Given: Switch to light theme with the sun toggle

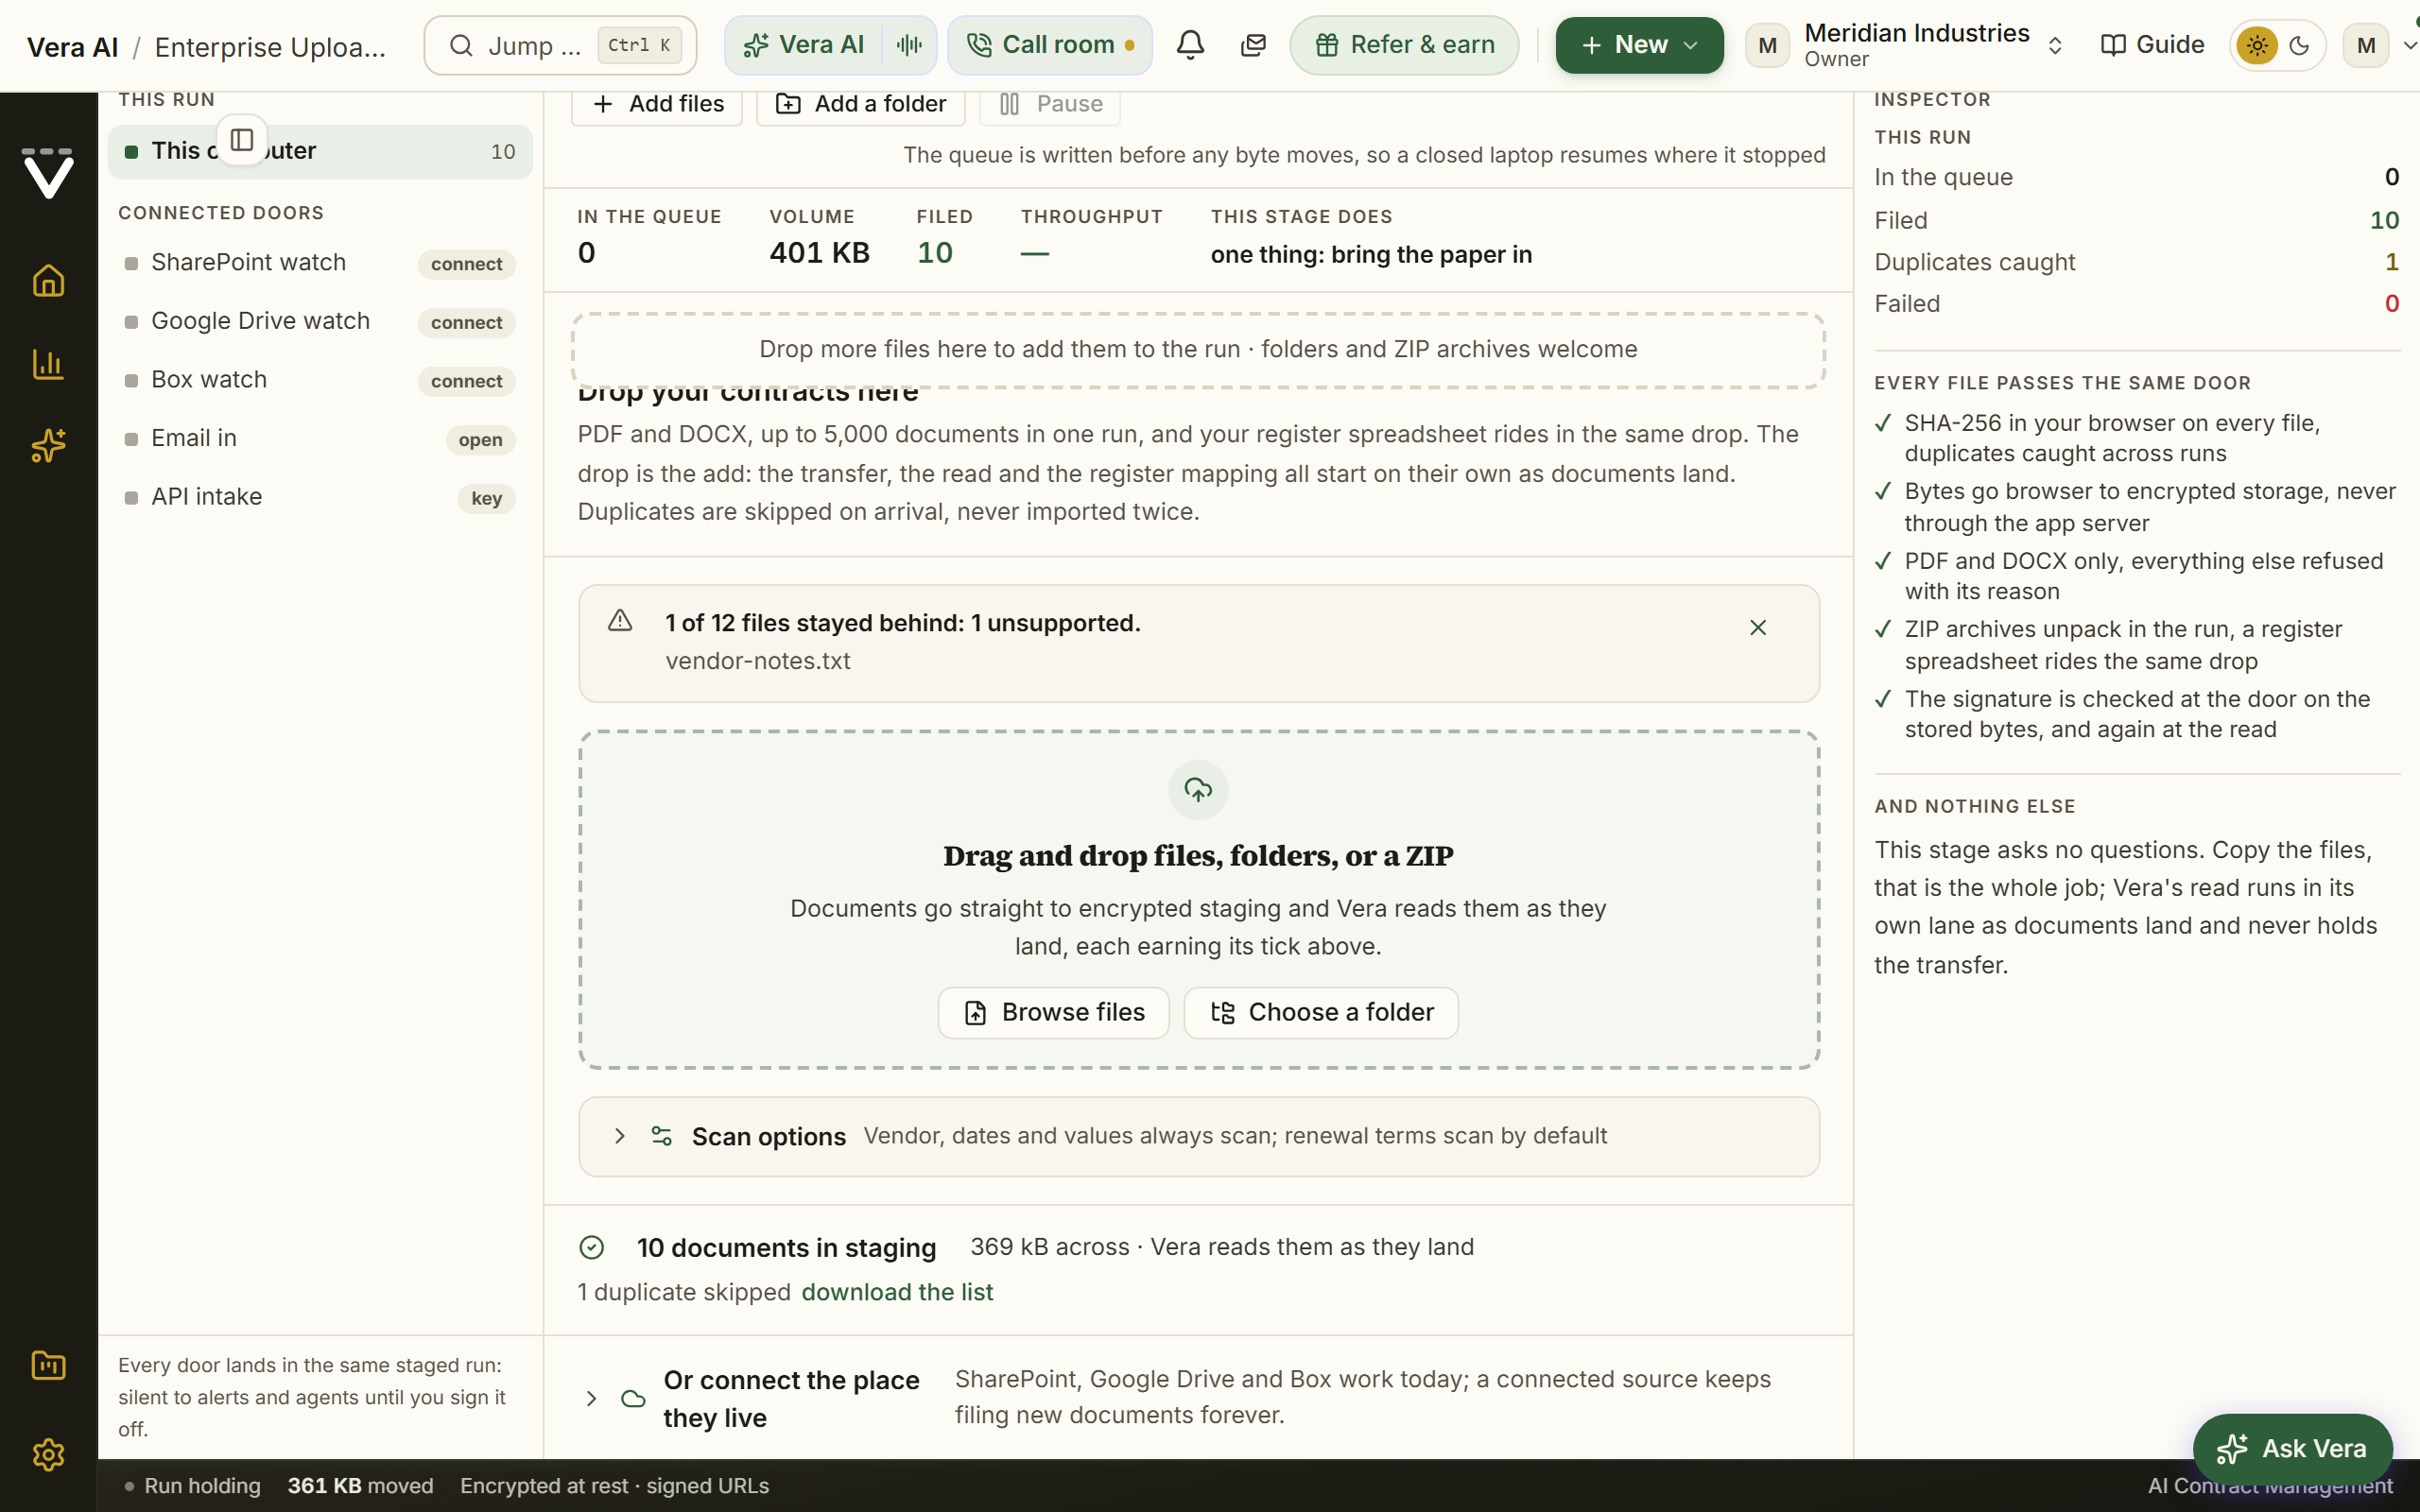Looking at the screenshot, I should point(2257,45).
